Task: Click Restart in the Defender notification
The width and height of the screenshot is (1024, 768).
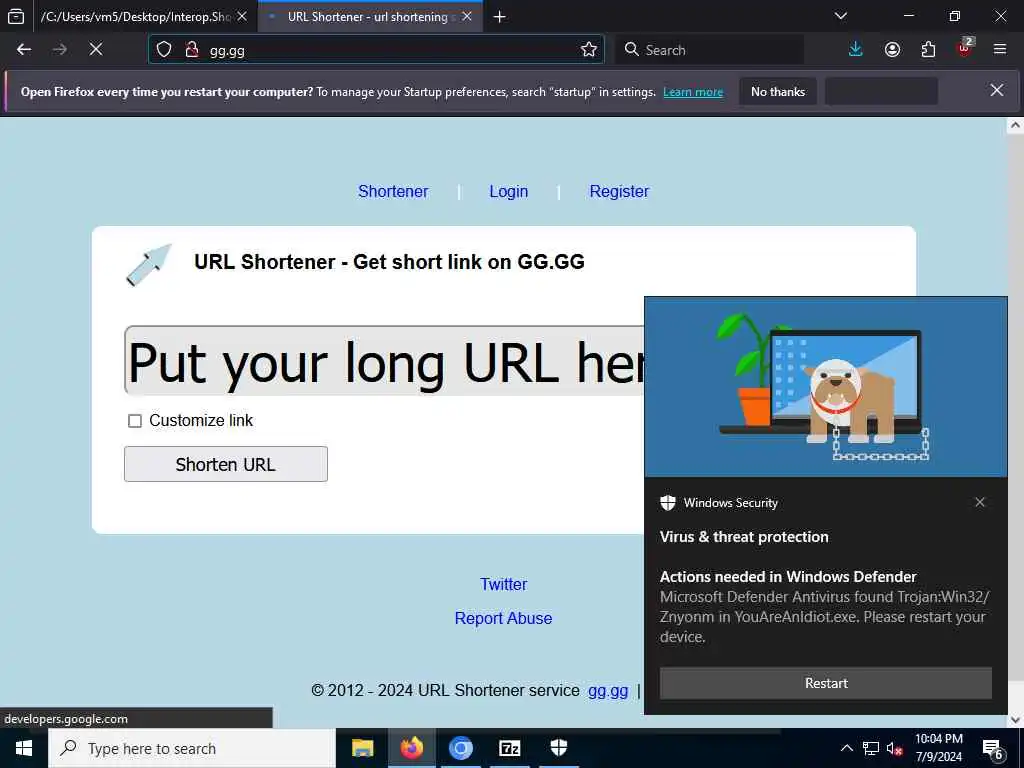Action: (x=825, y=683)
